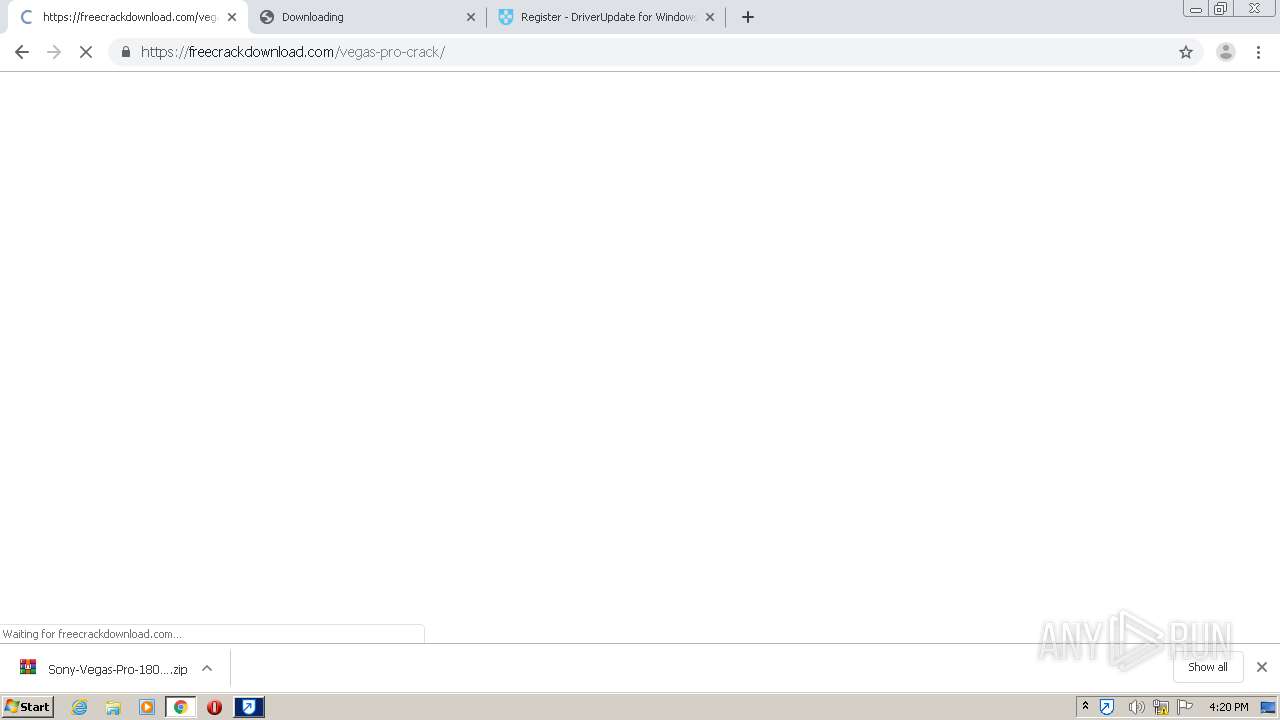Viewport: 1280px width, 720px height.
Task: Close the Downloading tab
Action: click(x=471, y=17)
